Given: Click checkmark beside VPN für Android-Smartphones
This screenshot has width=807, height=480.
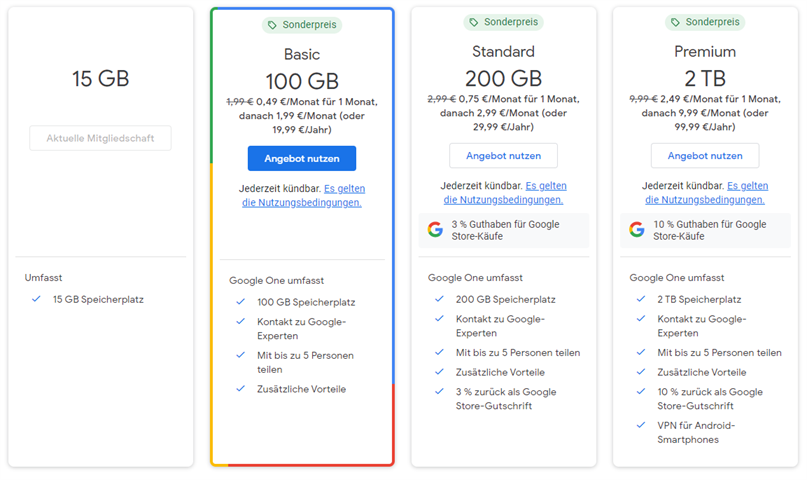Looking at the screenshot, I should tap(640, 425).
